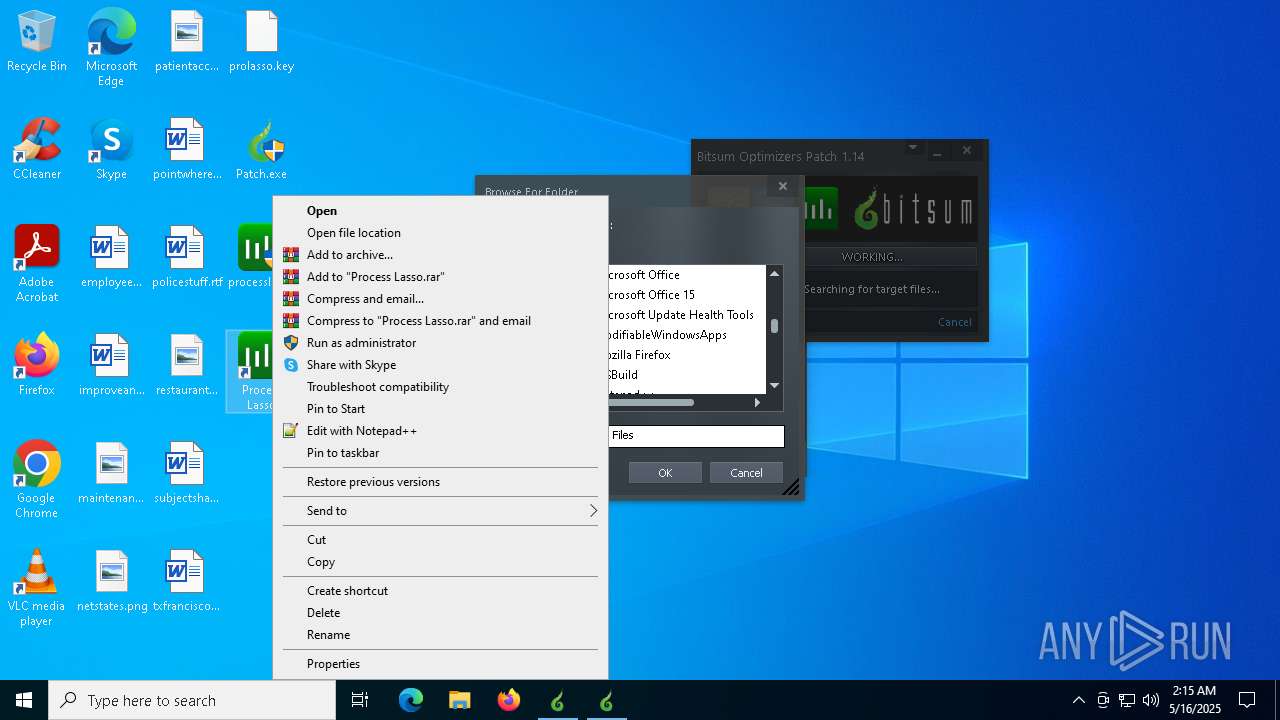Select Add to "Process Lasso.rar" entry
This screenshot has width=1280, height=720.
[440, 277]
